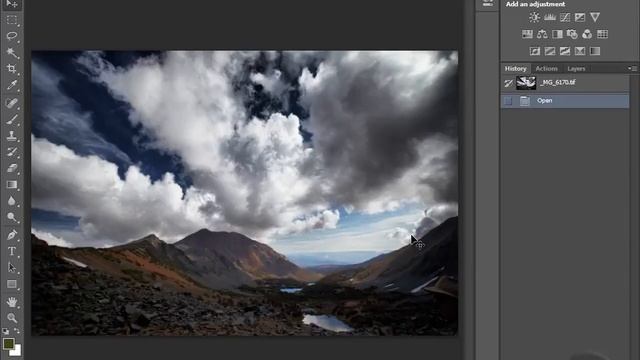The width and height of the screenshot is (640, 360).
Task: Select the Path Selection tool
Action: click(x=11, y=267)
